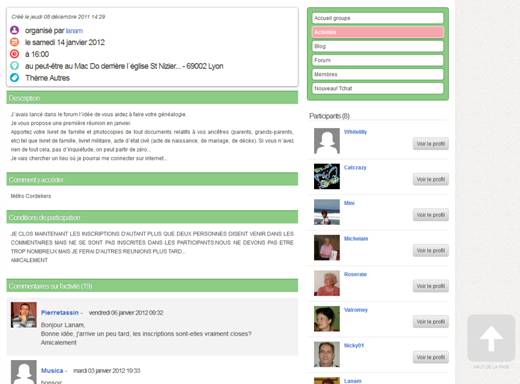The width and height of the screenshot is (520, 384).
Task: Open Musica's default avatar picture
Action: [24, 372]
